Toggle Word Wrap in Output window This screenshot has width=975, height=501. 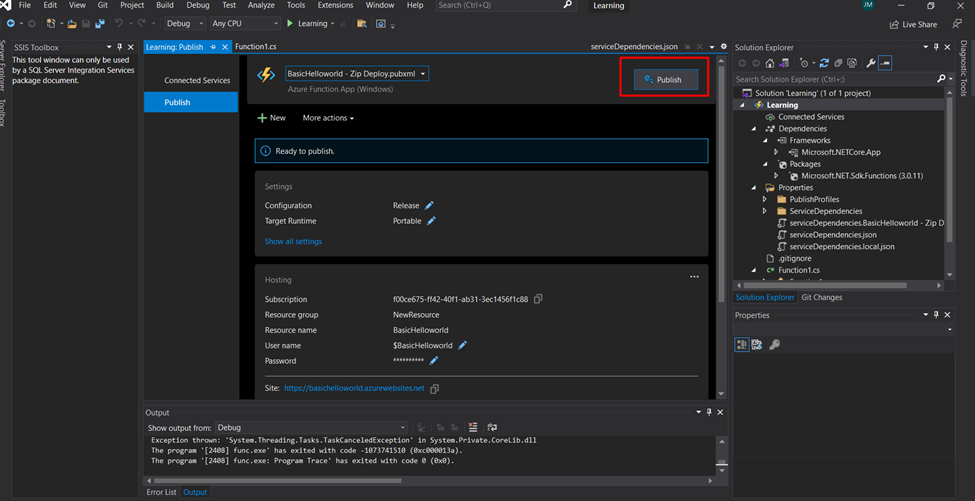(492, 427)
